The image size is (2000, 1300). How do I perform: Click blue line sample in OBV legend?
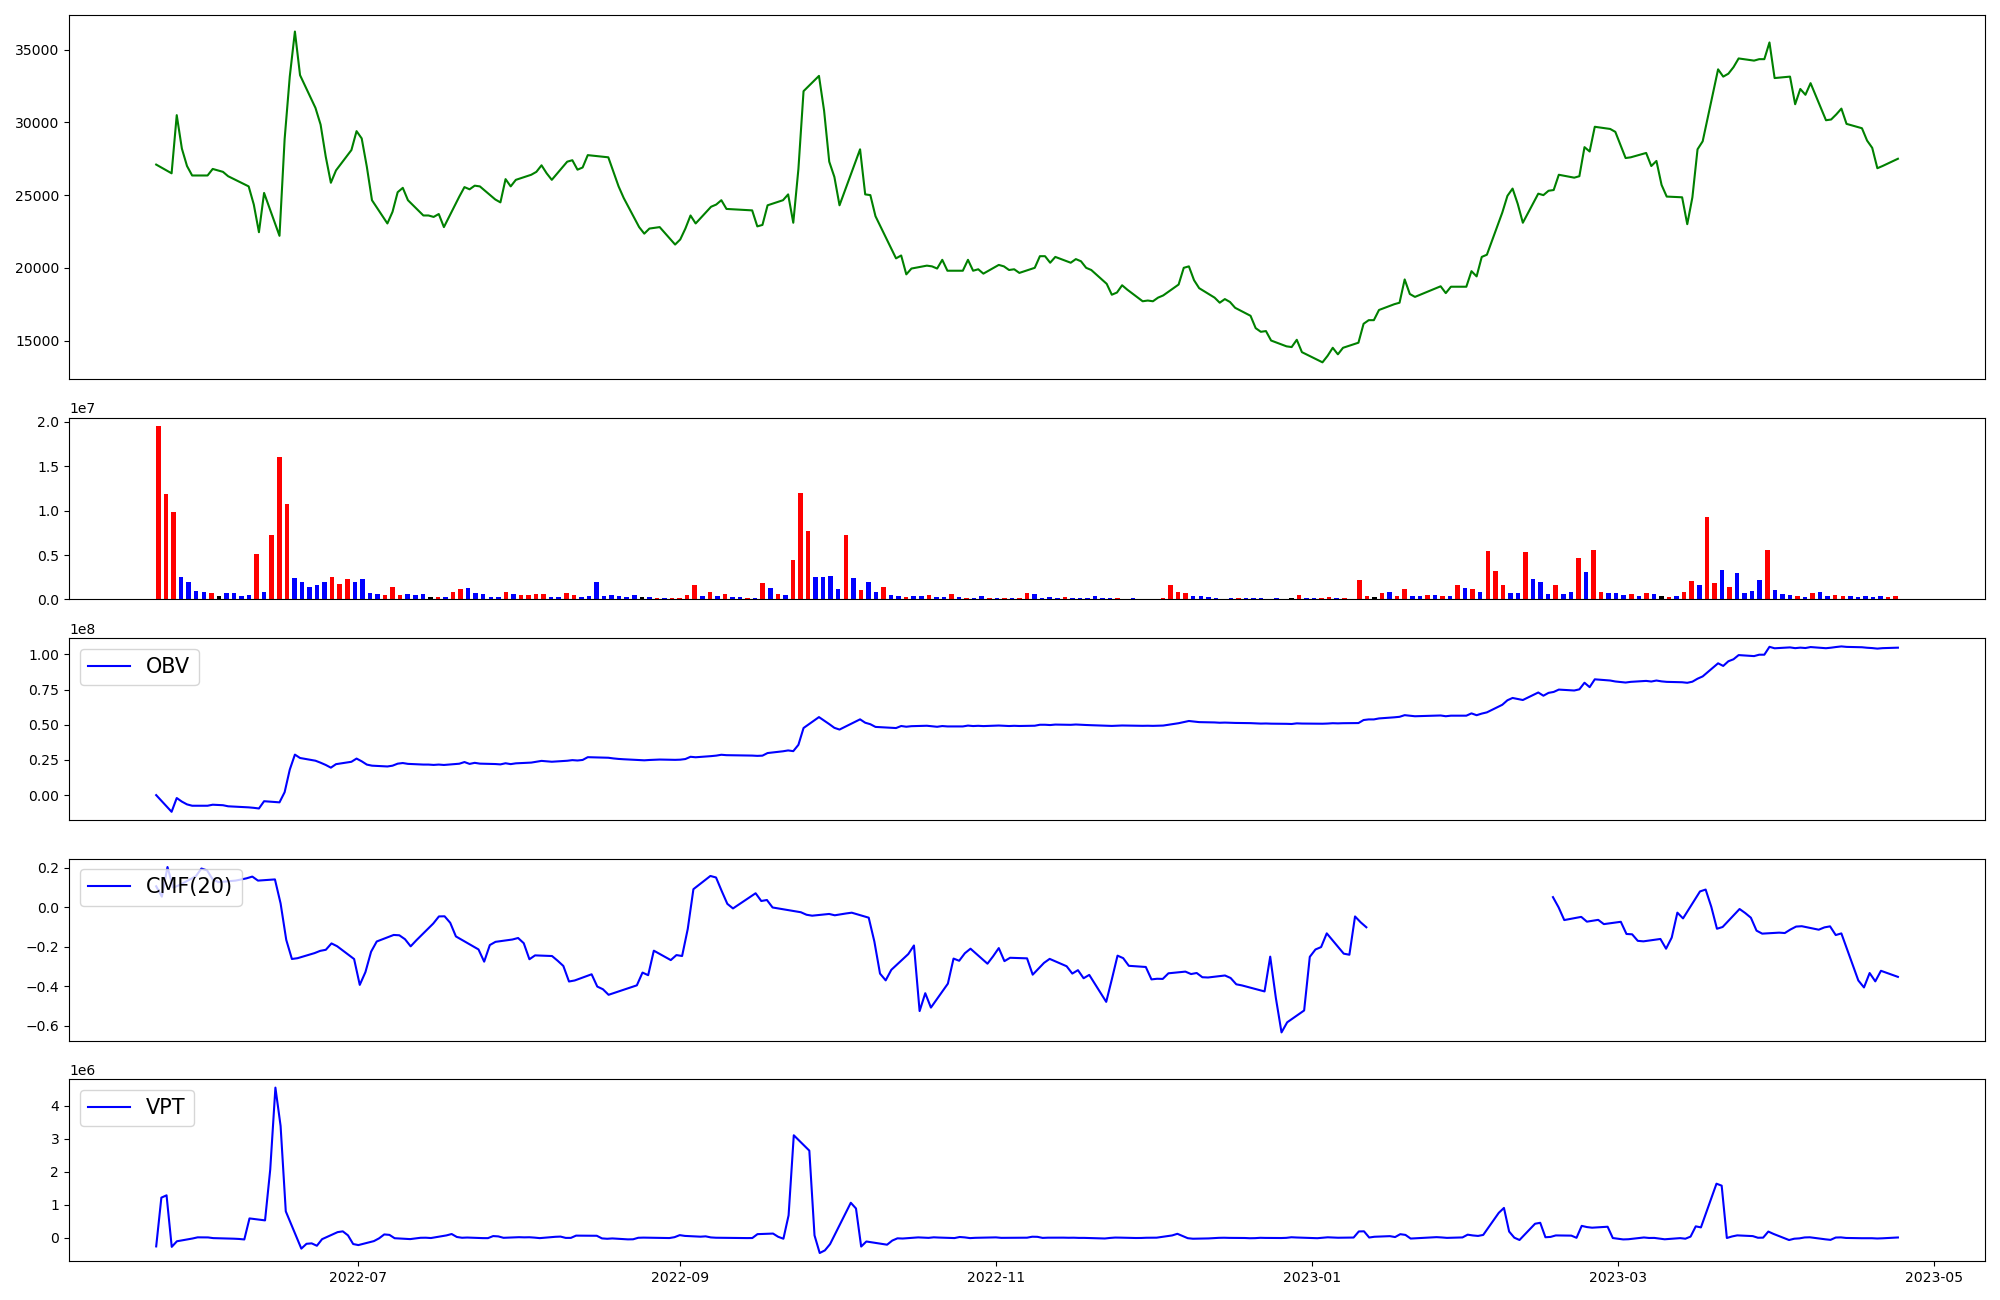110,667
